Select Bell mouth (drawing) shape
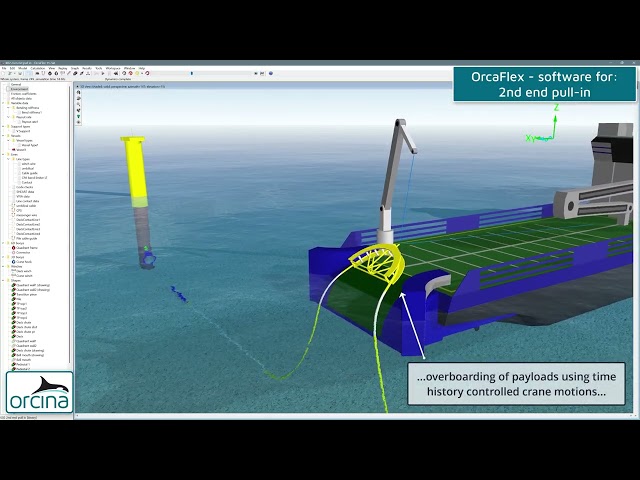 coord(30,355)
